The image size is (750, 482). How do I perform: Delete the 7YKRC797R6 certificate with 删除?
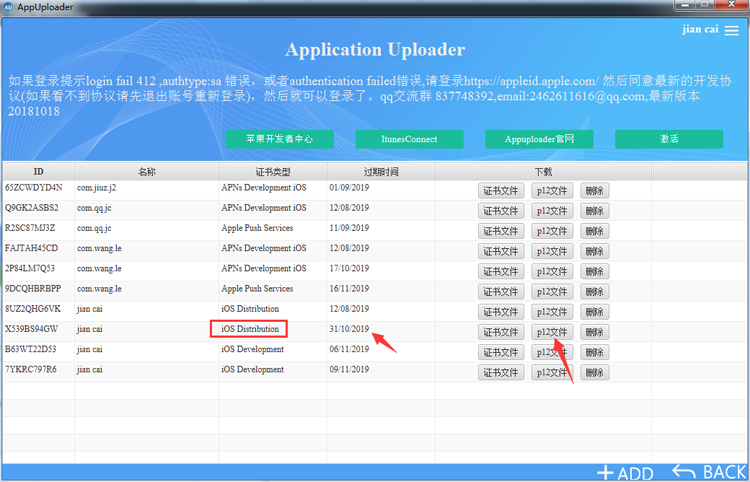pos(595,372)
